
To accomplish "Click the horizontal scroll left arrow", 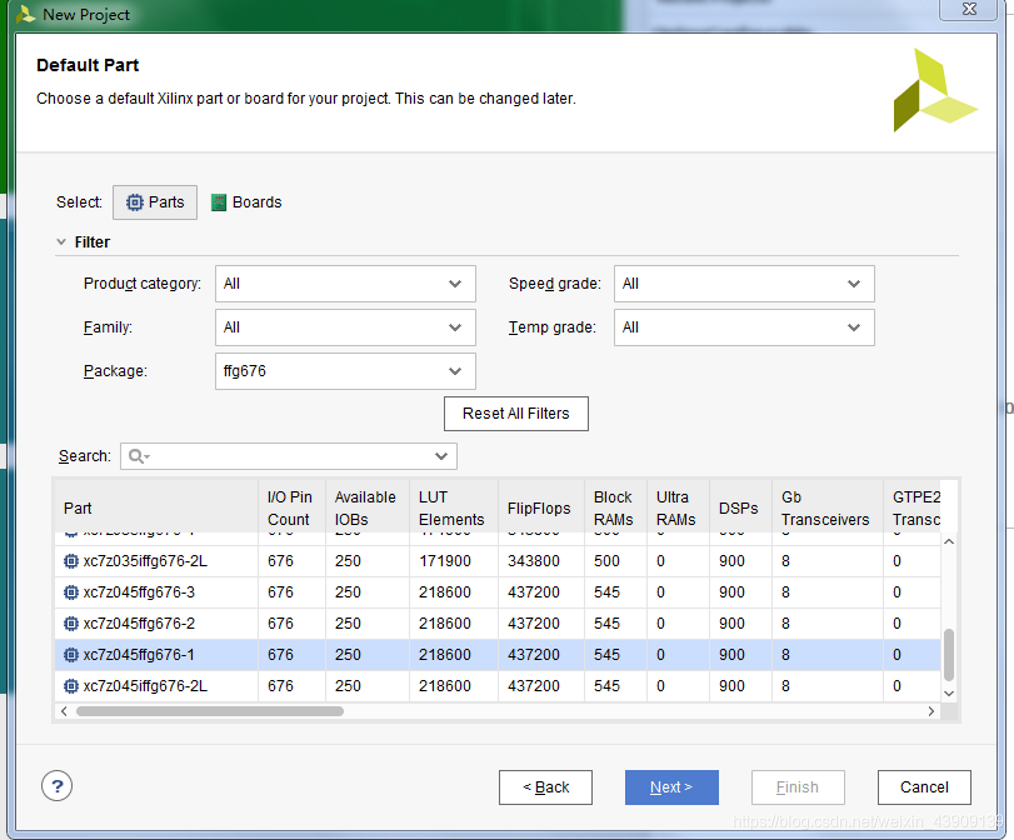I will (63, 711).
